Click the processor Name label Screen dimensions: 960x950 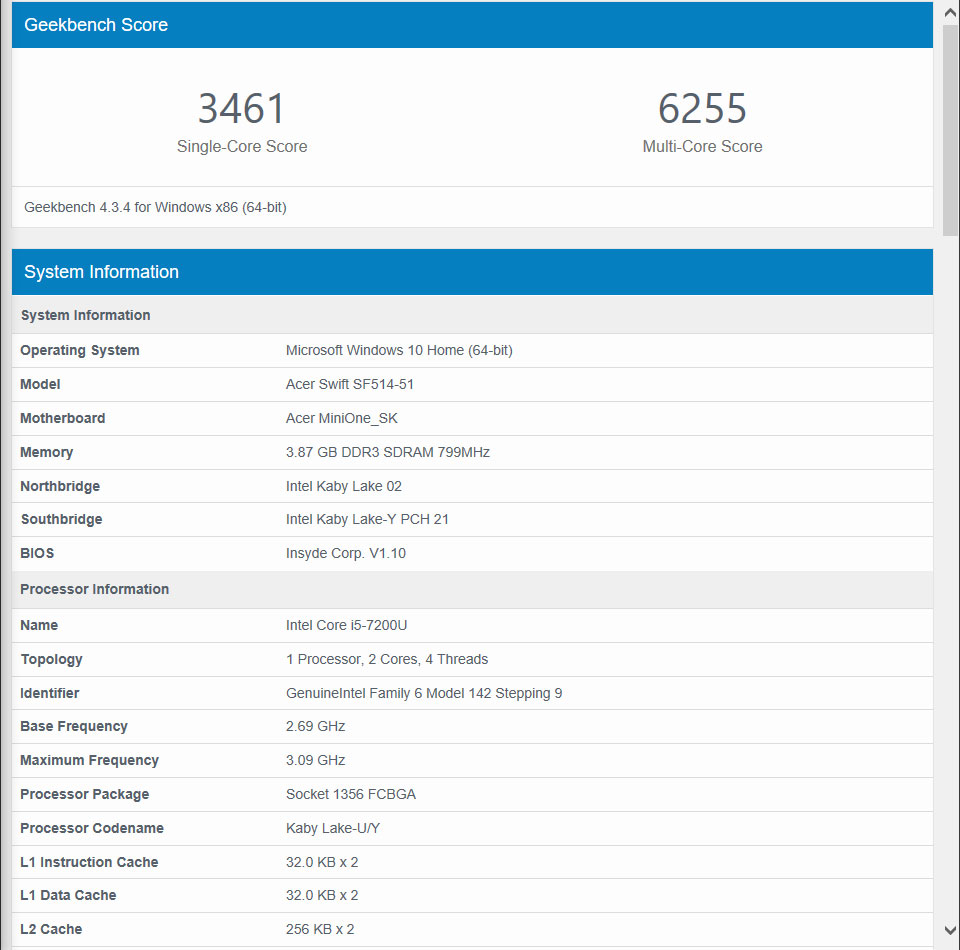[39, 625]
